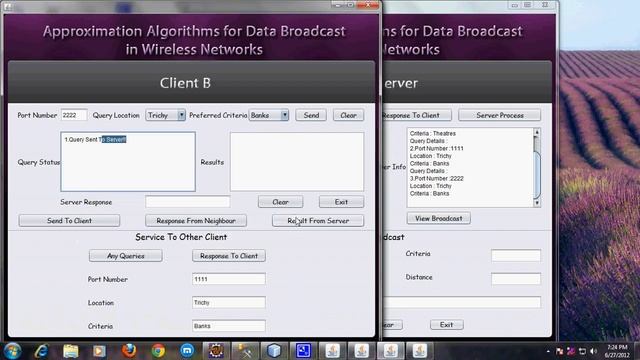The width and height of the screenshot is (640, 360).
Task: Click Response To Client in Server window
Action: pos(417,115)
